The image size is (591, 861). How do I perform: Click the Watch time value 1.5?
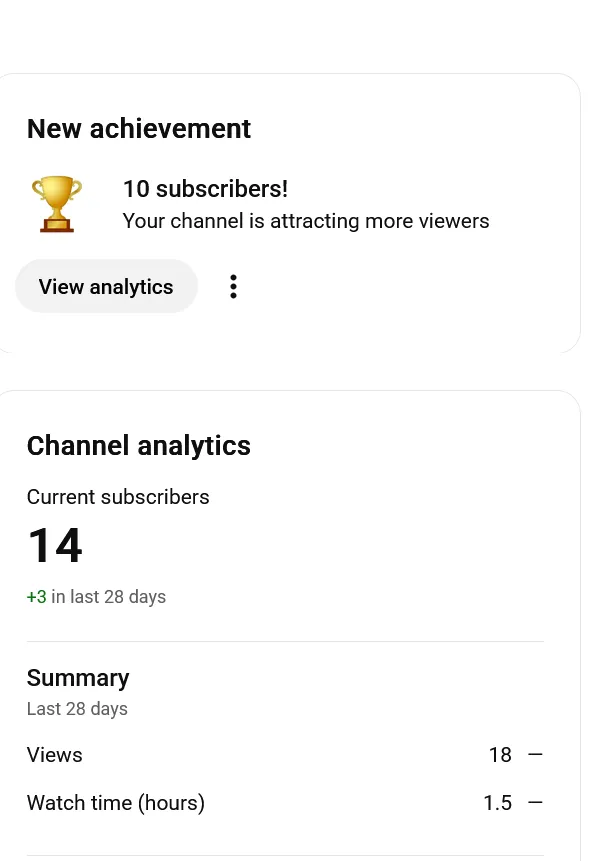pos(498,803)
